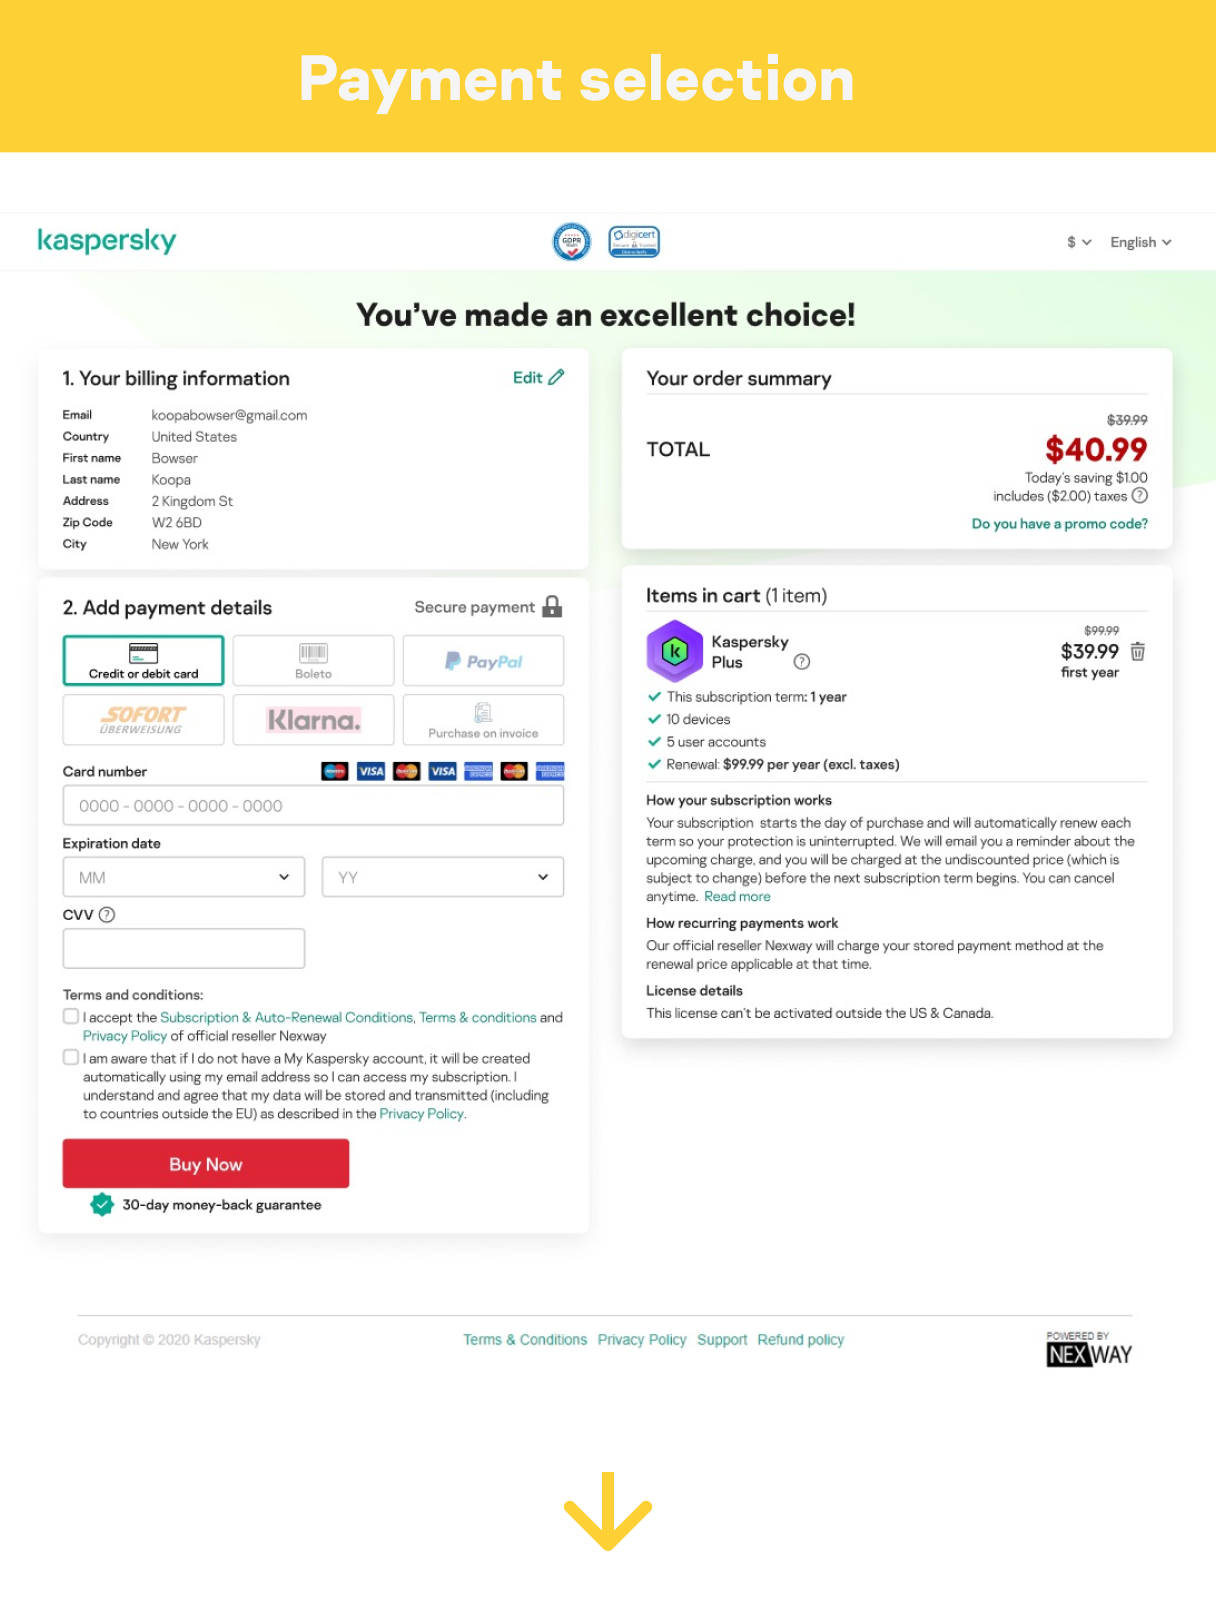Click the Kaspersky logo in header
The width and height of the screenshot is (1216, 1597).
107,241
